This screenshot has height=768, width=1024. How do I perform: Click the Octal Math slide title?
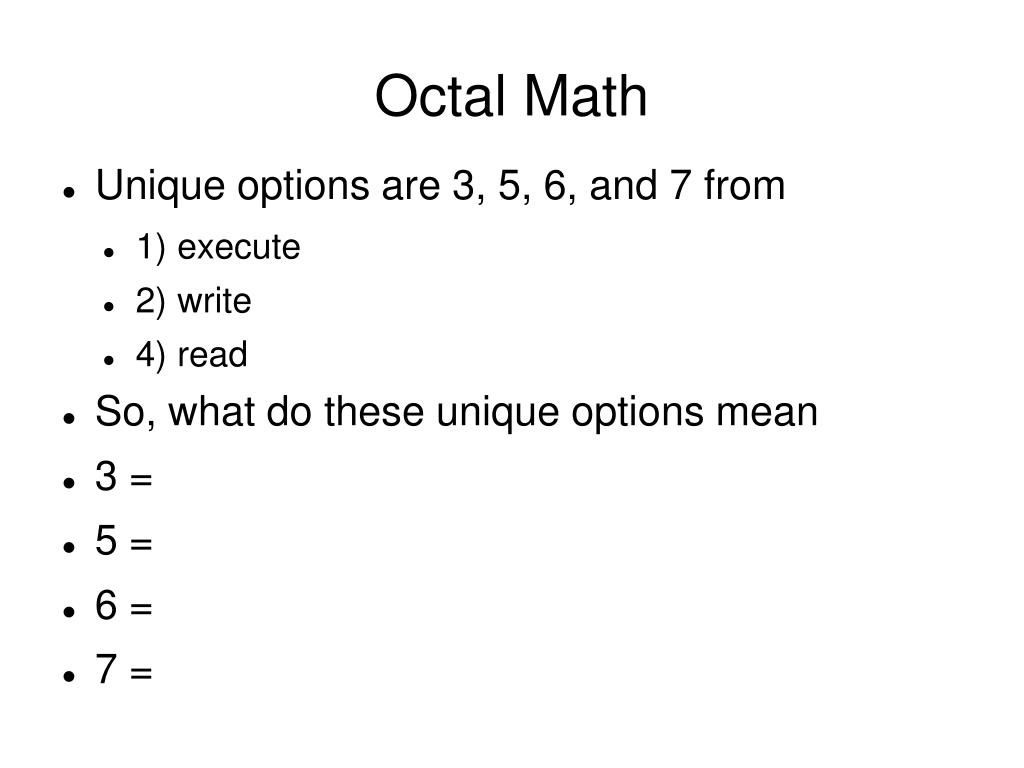click(x=511, y=96)
